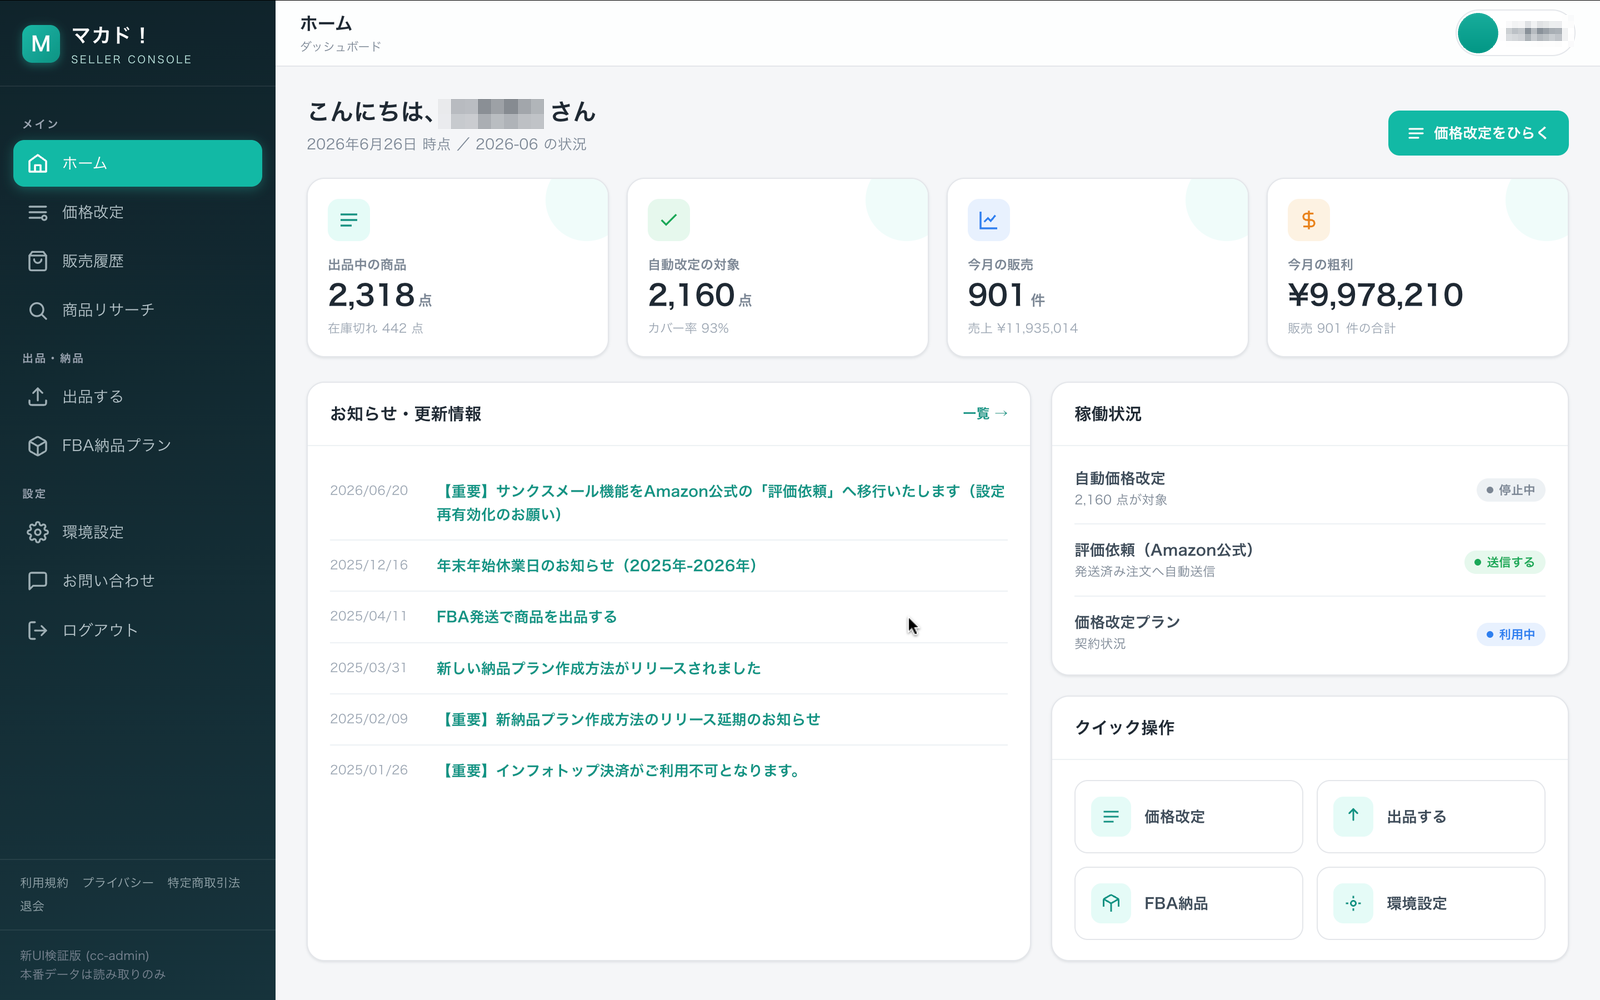Click the 利用中 status badge
The image size is (1600, 1000).
(x=1511, y=634)
